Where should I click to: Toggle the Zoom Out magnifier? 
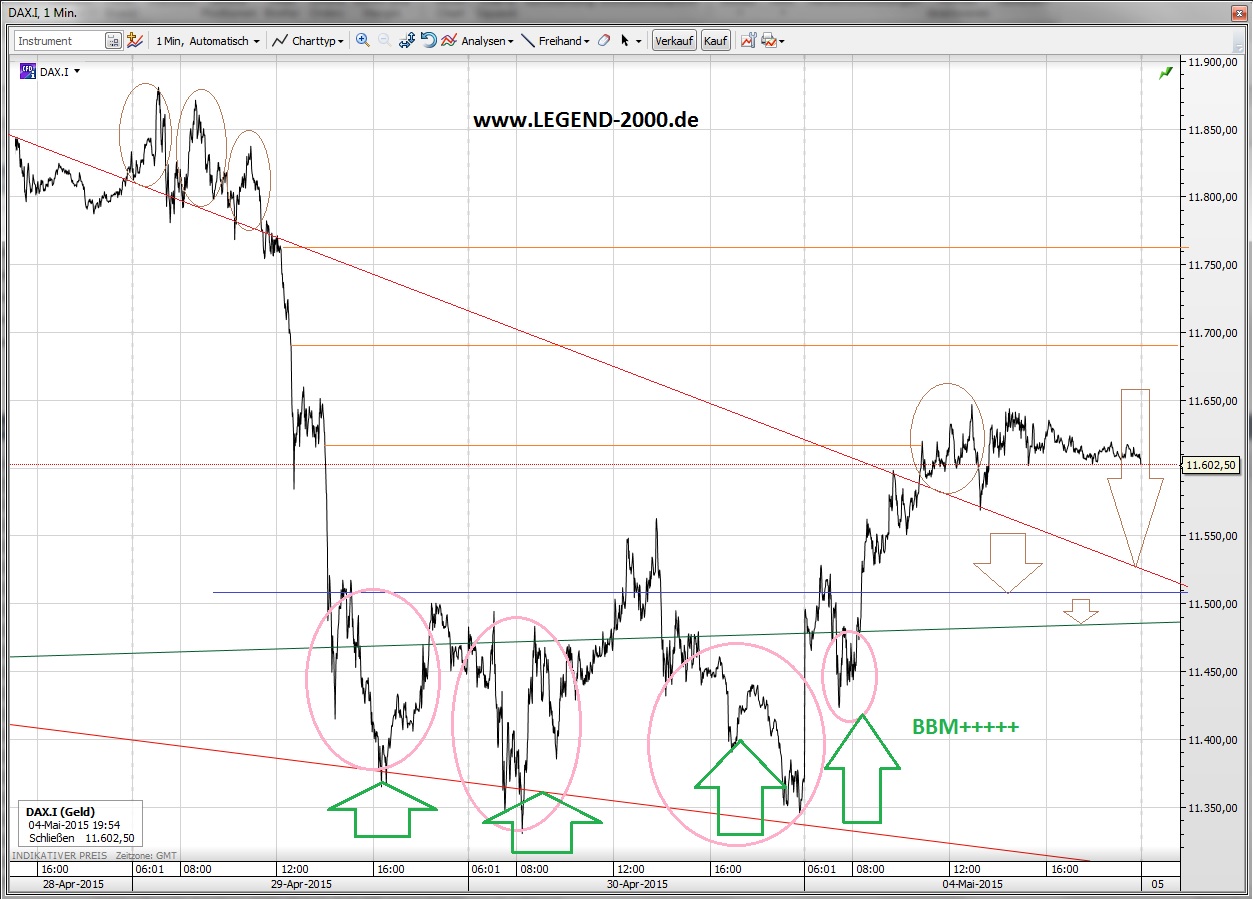click(383, 41)
